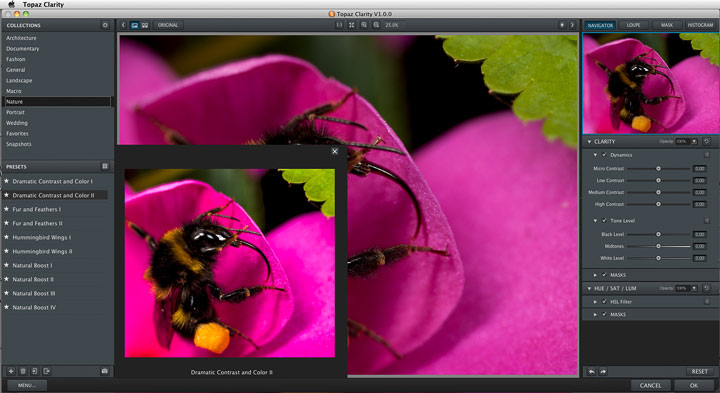Import a preset file
Image resolution: width=720 pixels, height=393 pixels.
pos(35,371)
